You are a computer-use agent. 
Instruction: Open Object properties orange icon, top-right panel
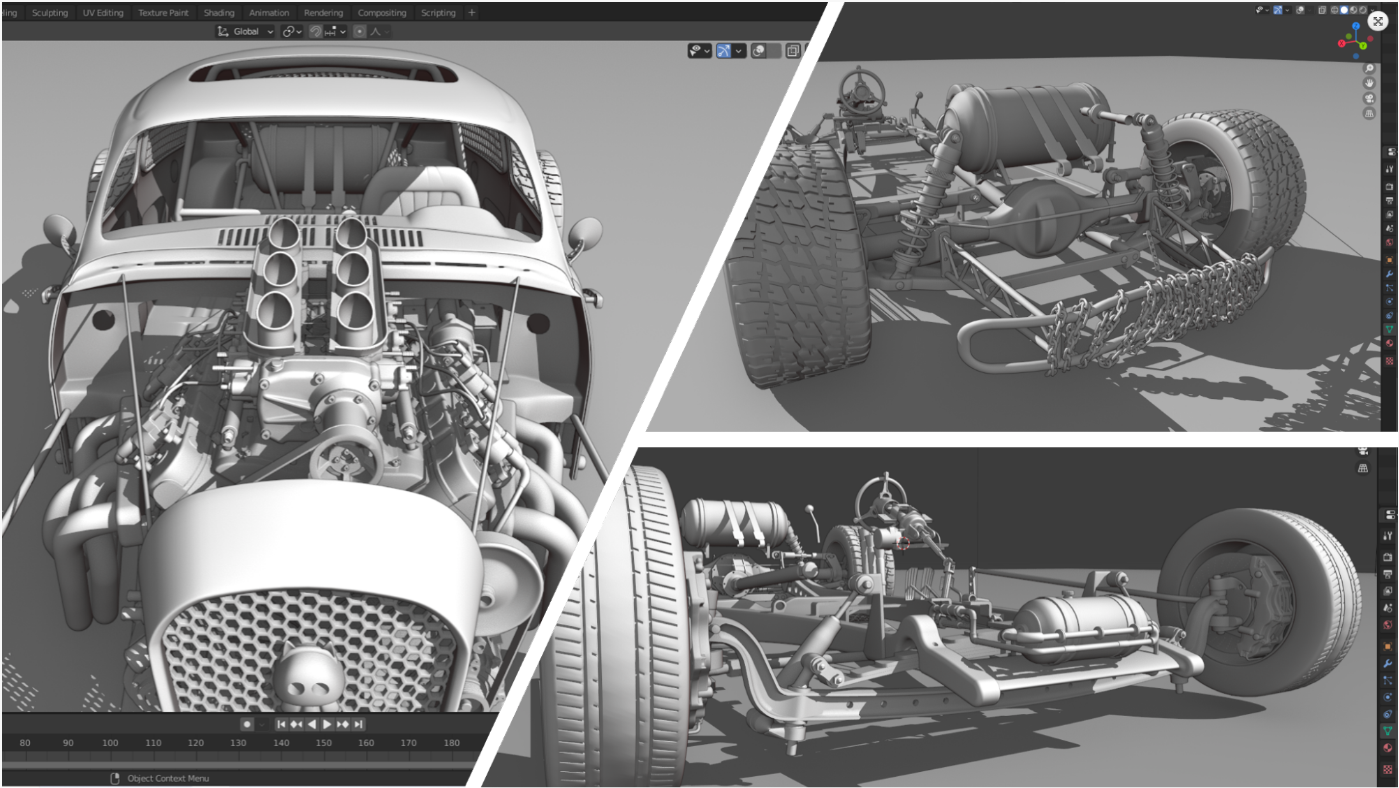point(1390,260)
